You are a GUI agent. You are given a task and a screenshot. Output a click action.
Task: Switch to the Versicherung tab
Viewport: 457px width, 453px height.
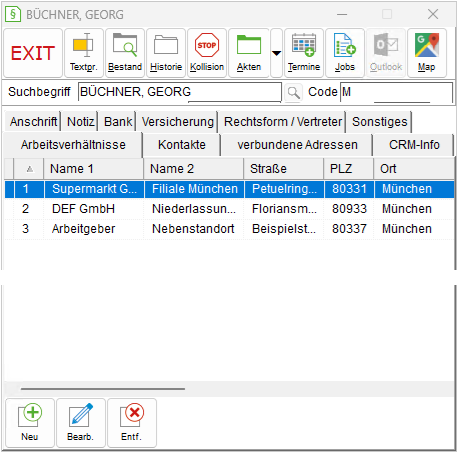coord(178,122)
